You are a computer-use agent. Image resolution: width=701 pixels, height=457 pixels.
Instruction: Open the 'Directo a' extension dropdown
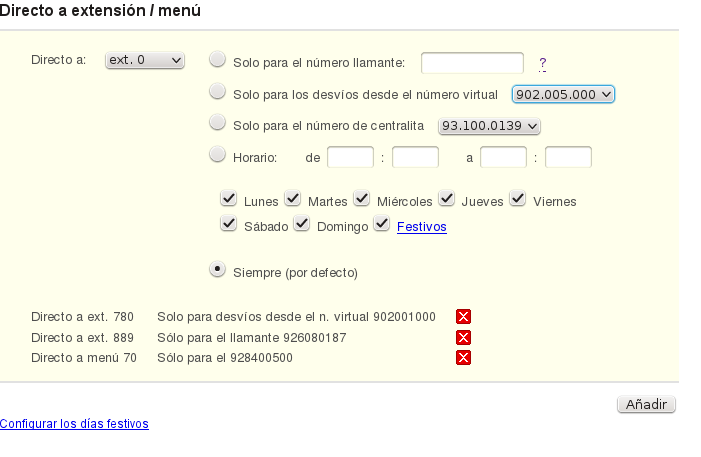click(x=145, y=61)
